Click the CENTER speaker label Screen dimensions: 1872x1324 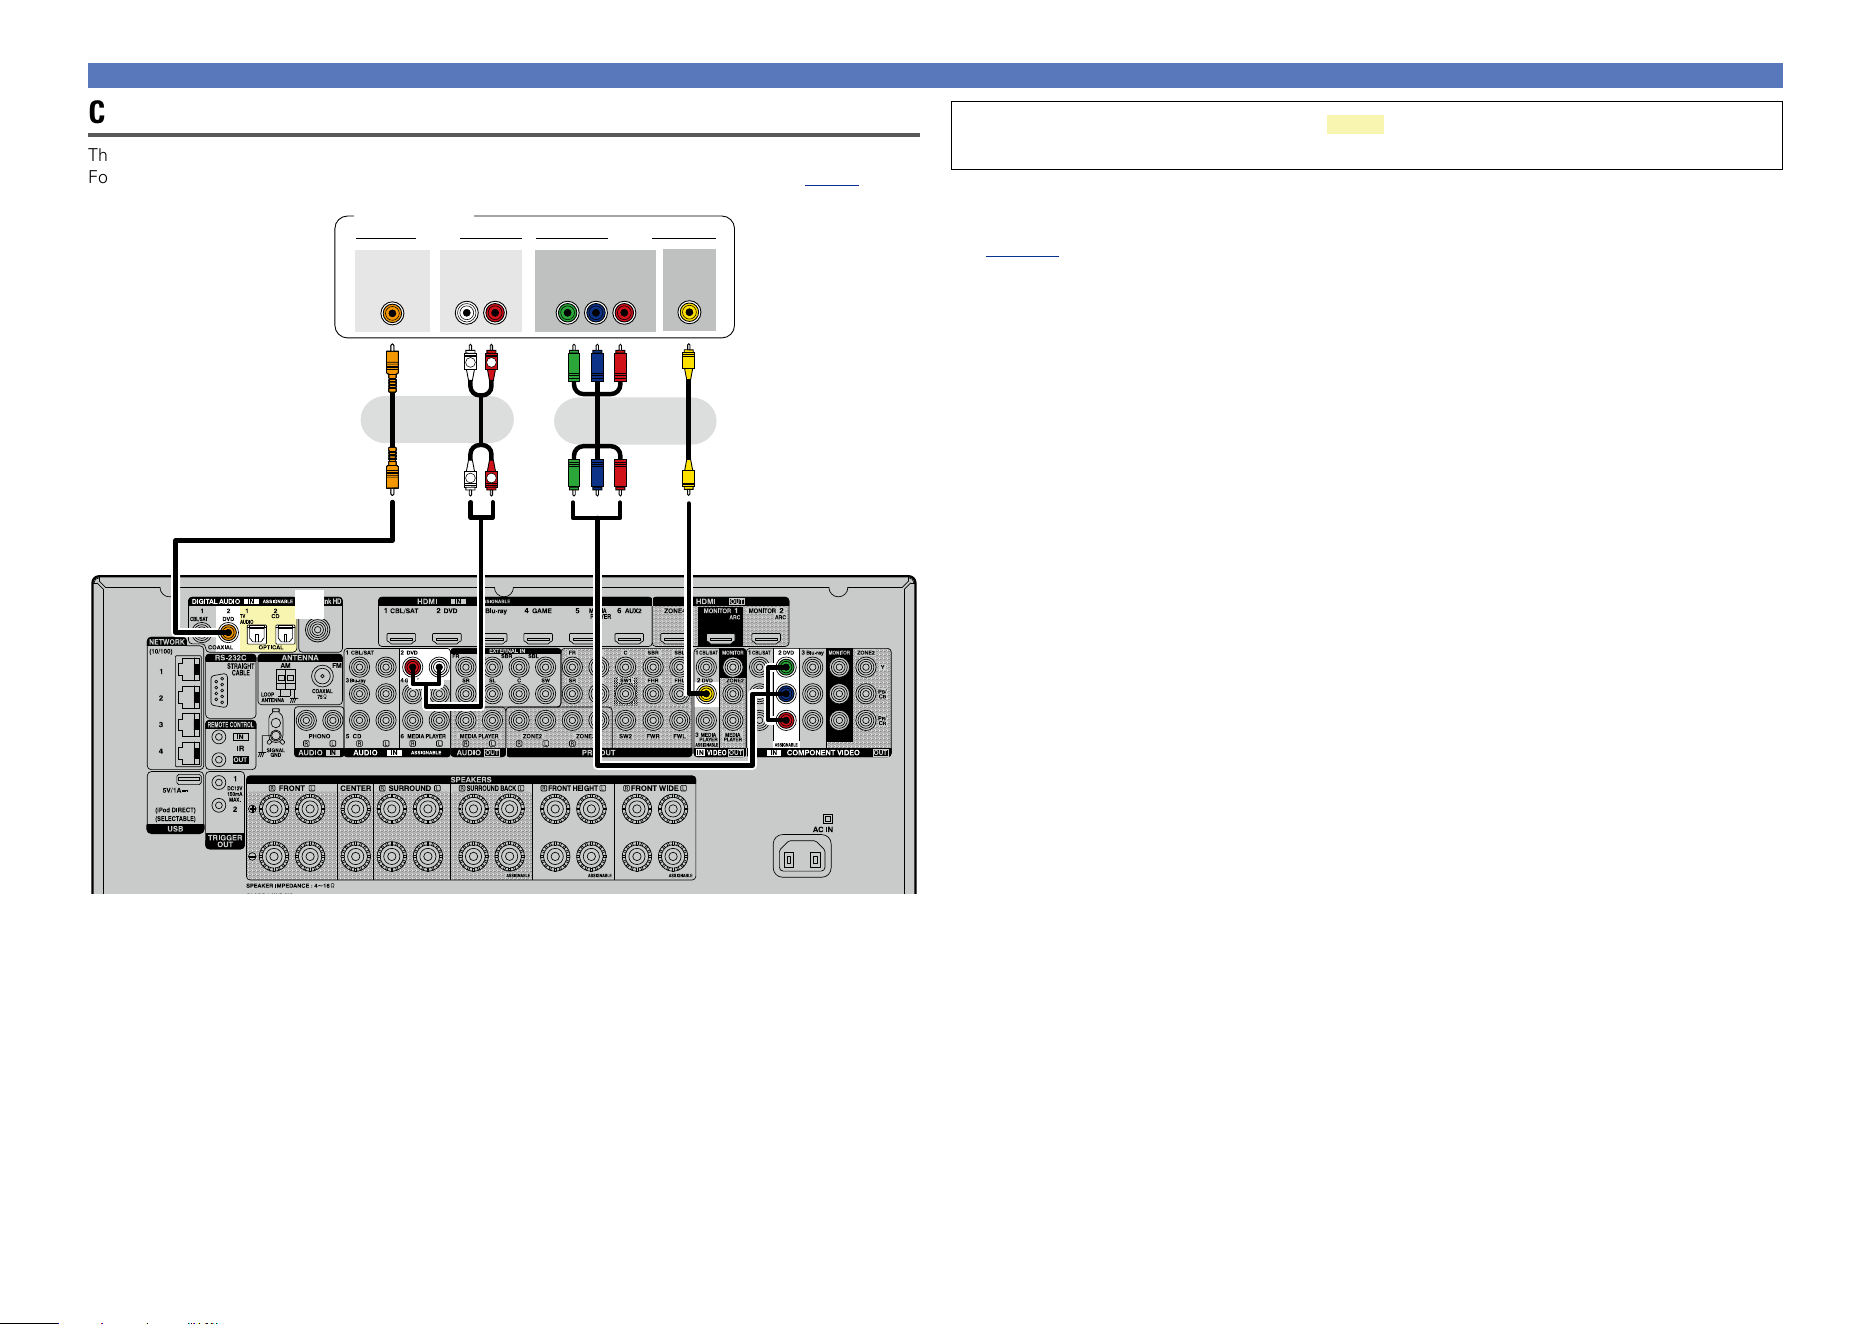(x=356, y=788)
